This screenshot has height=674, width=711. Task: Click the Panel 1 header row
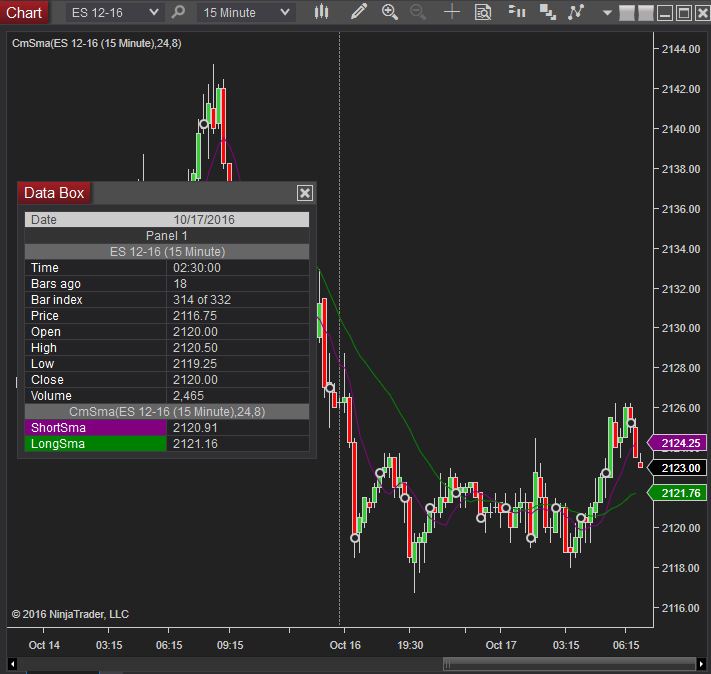pyautogui.click(x=167, y=236)
